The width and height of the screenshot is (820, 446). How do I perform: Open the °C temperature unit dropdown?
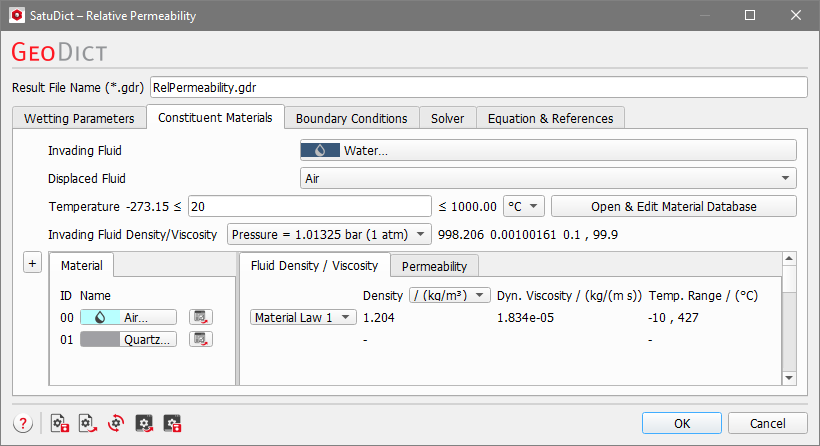pos(523,207)
